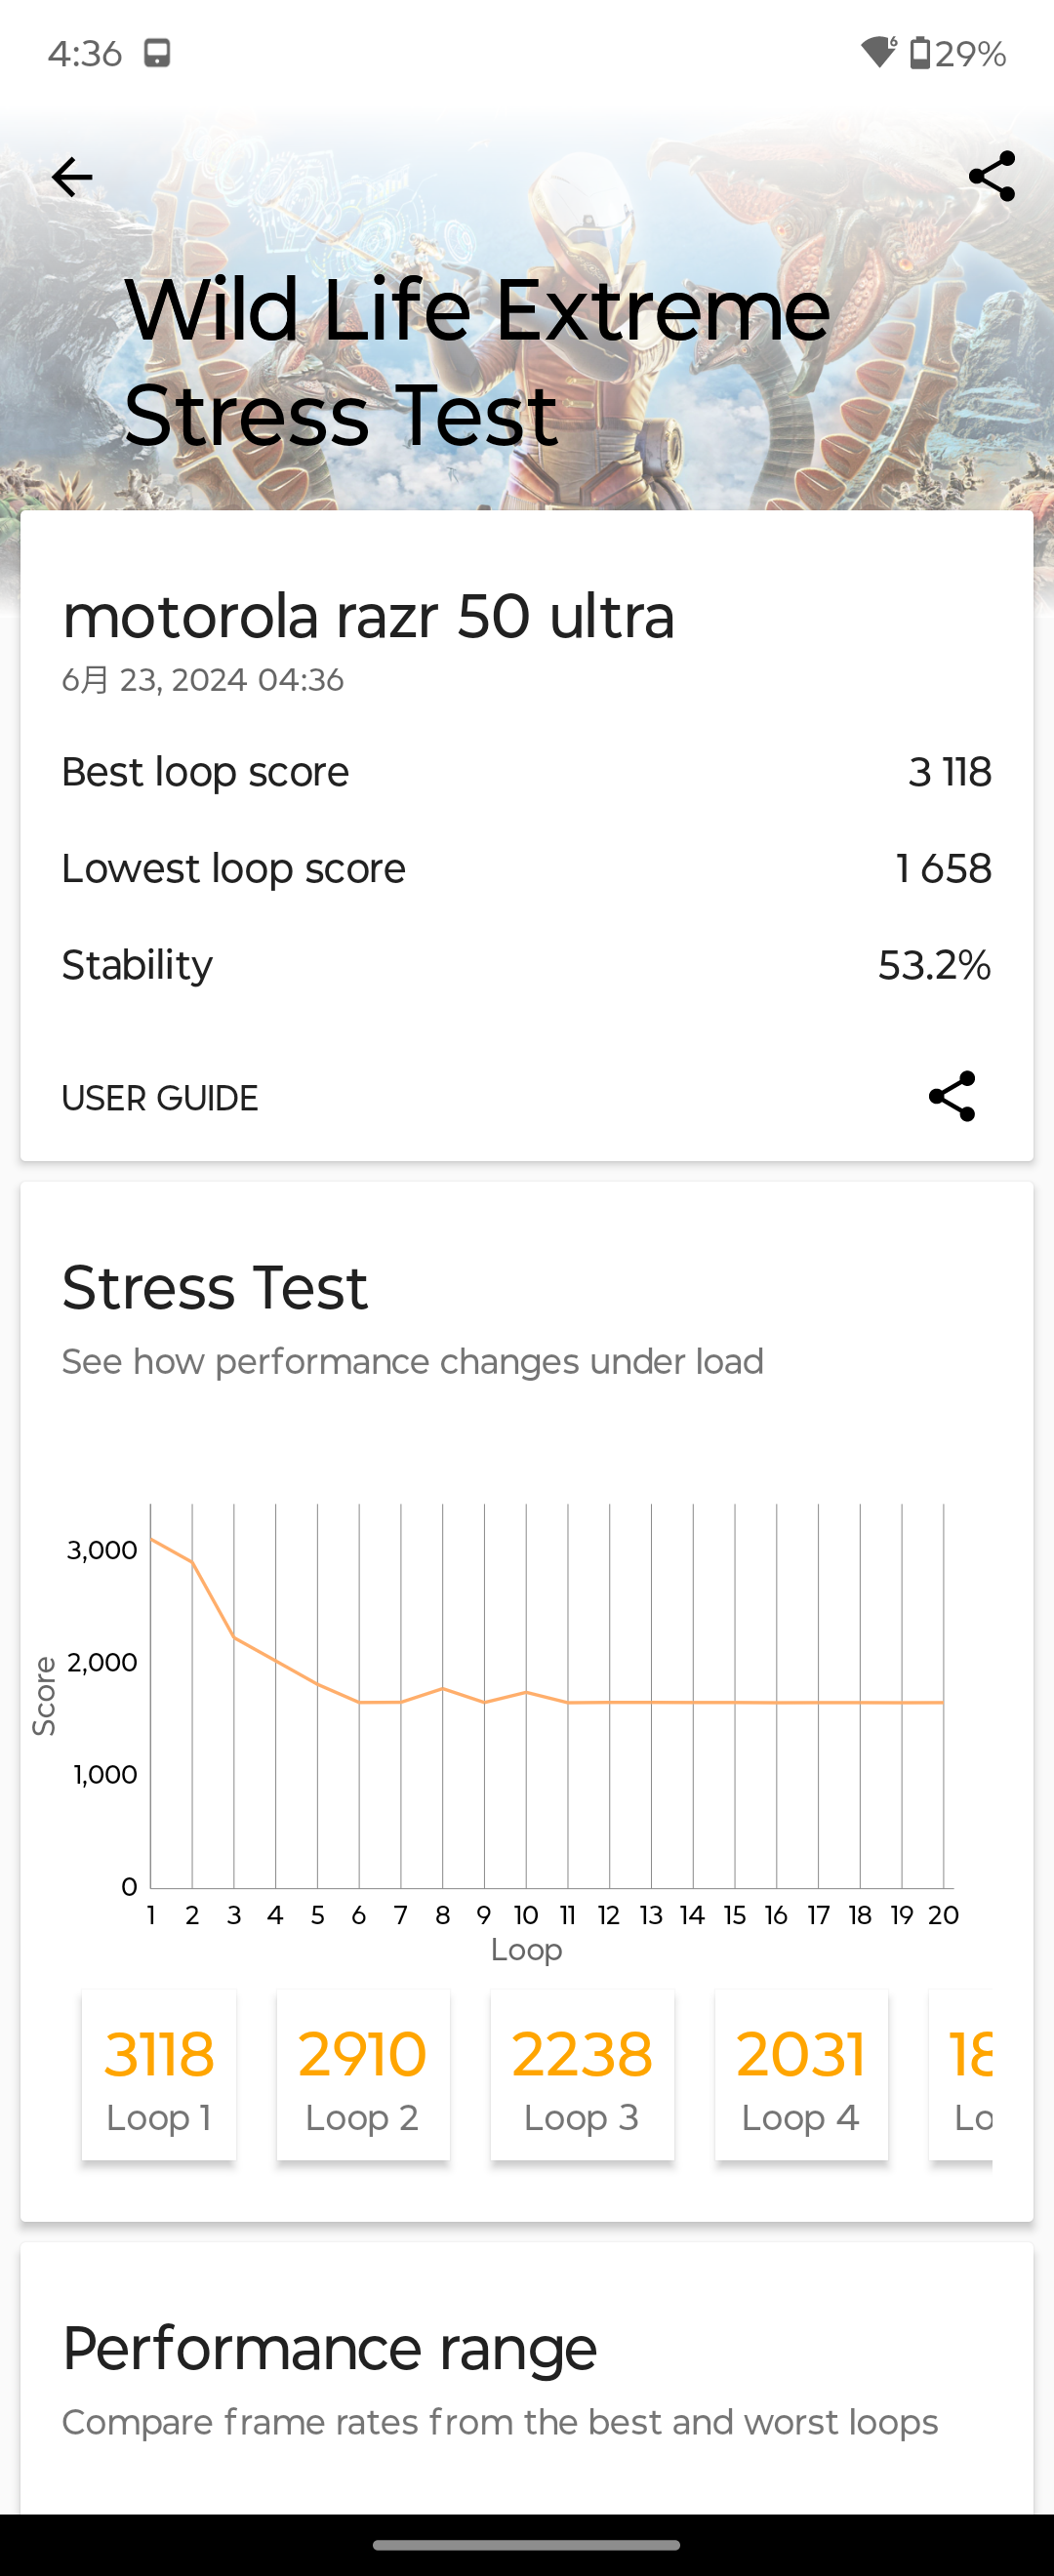Tap the Stability percentage row

point(526,965)
